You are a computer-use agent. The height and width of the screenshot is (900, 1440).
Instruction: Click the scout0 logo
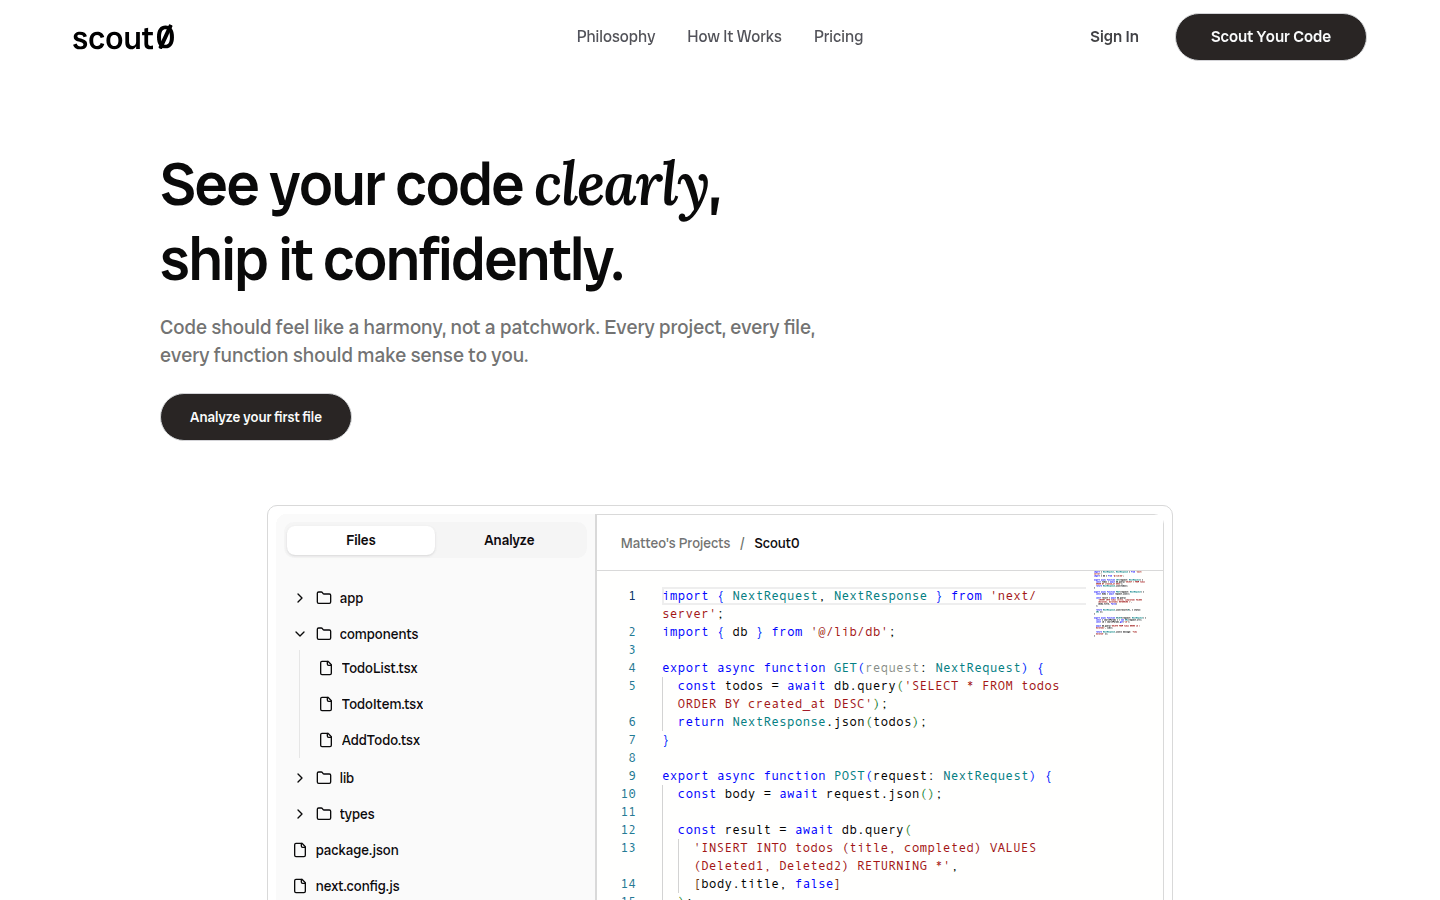coord(123,38)
